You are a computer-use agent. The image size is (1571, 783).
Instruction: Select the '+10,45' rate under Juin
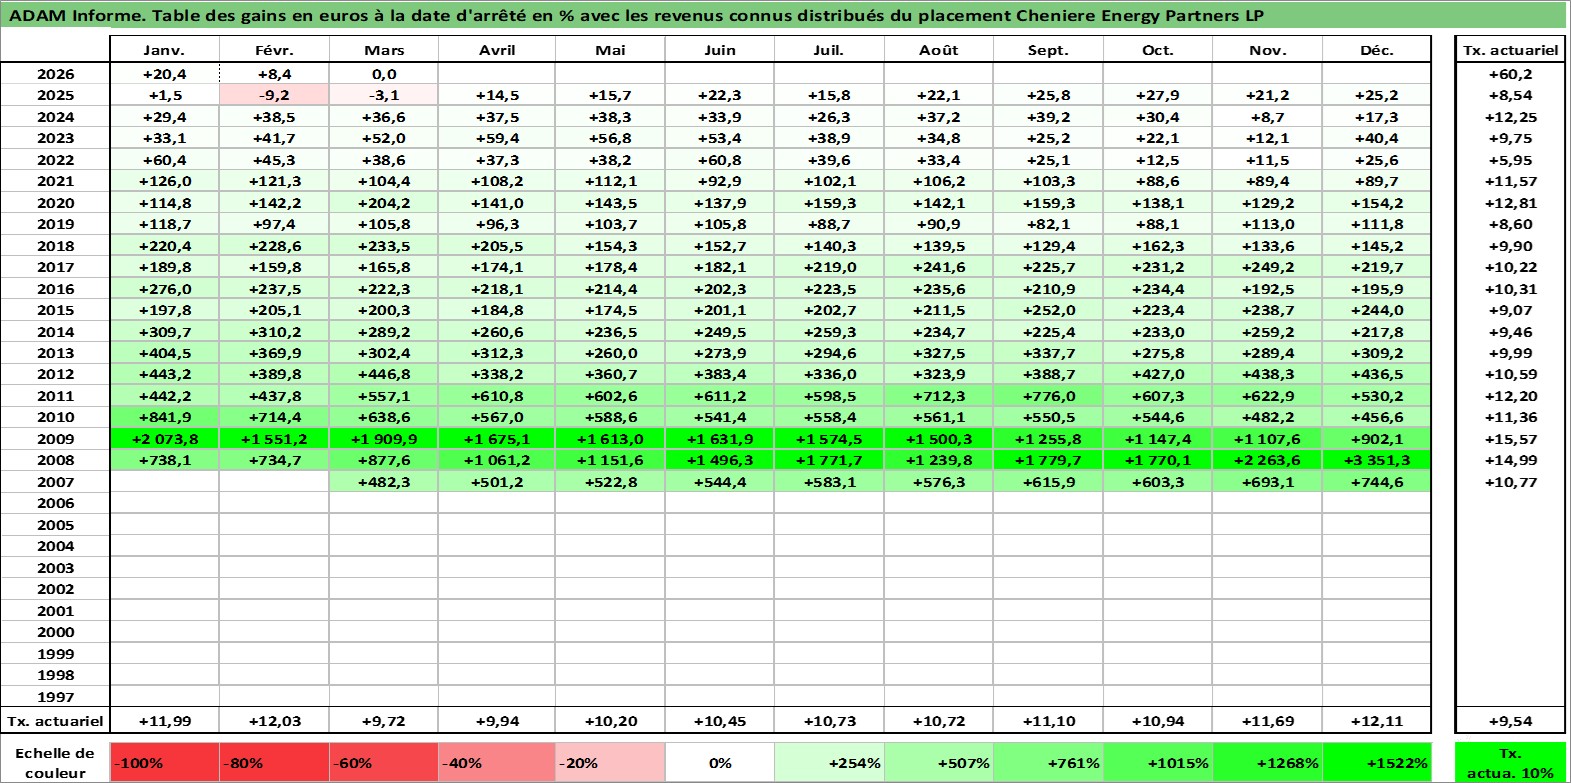point(720,721)
